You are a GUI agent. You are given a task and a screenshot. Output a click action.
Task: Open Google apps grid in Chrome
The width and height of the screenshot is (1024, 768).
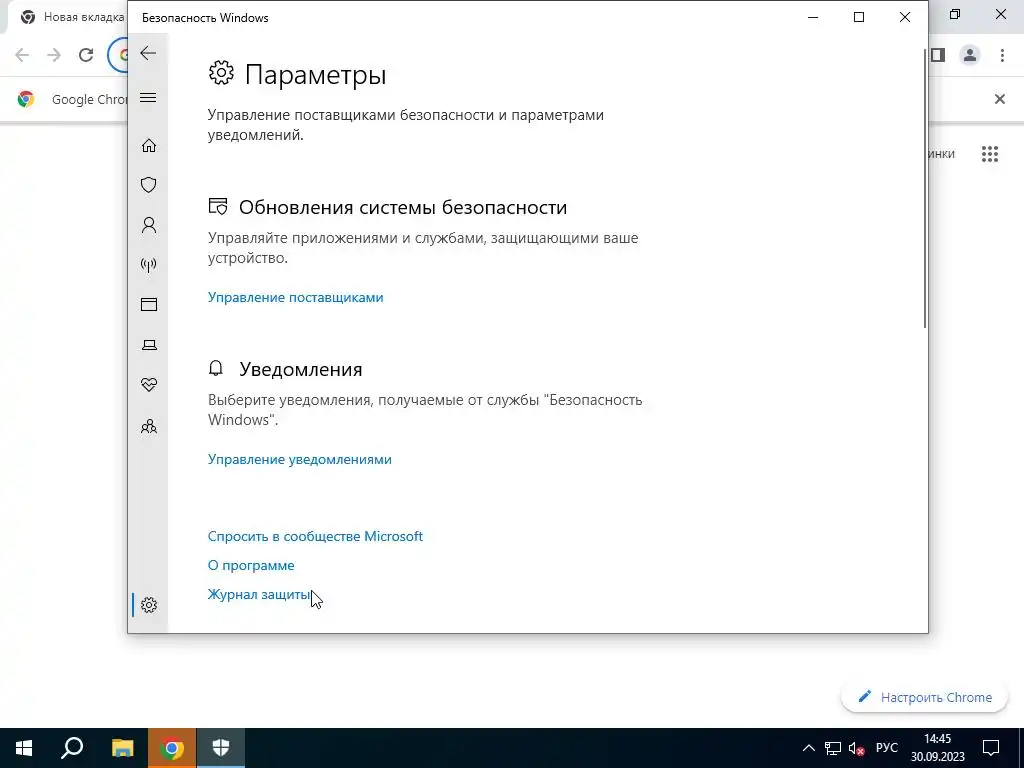[x=989, y=153]
